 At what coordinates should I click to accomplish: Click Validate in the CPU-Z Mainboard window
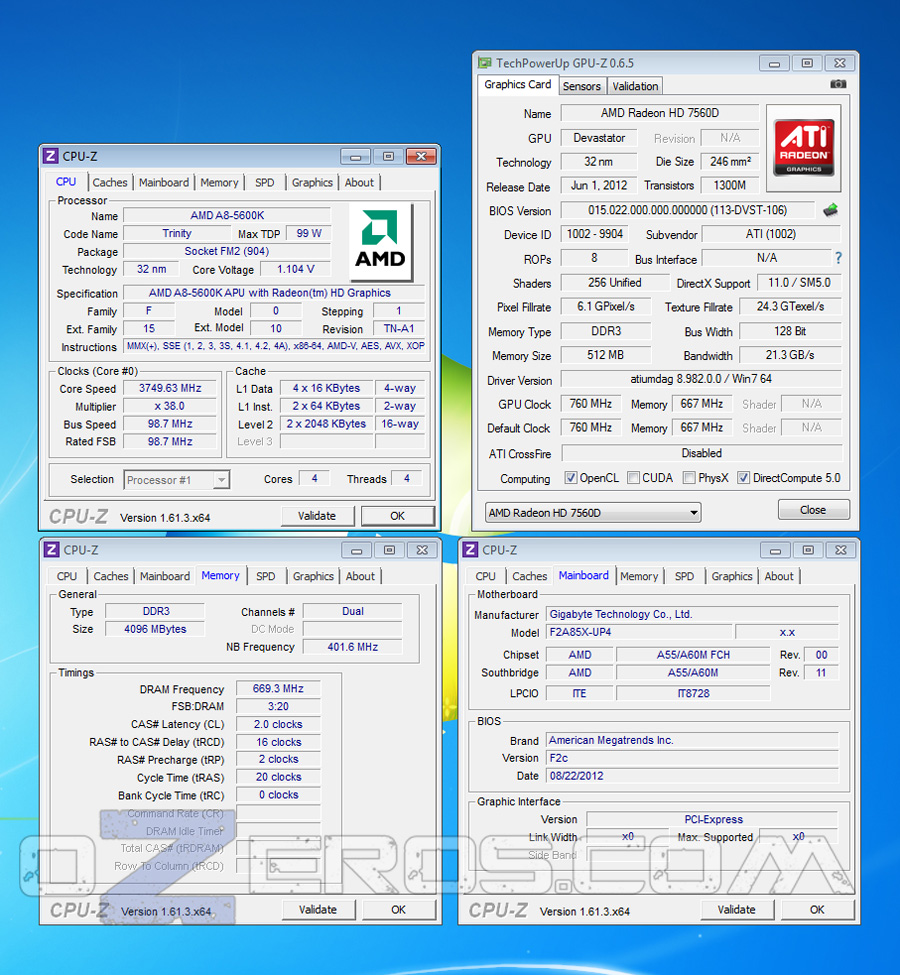[x=736, y=910]
